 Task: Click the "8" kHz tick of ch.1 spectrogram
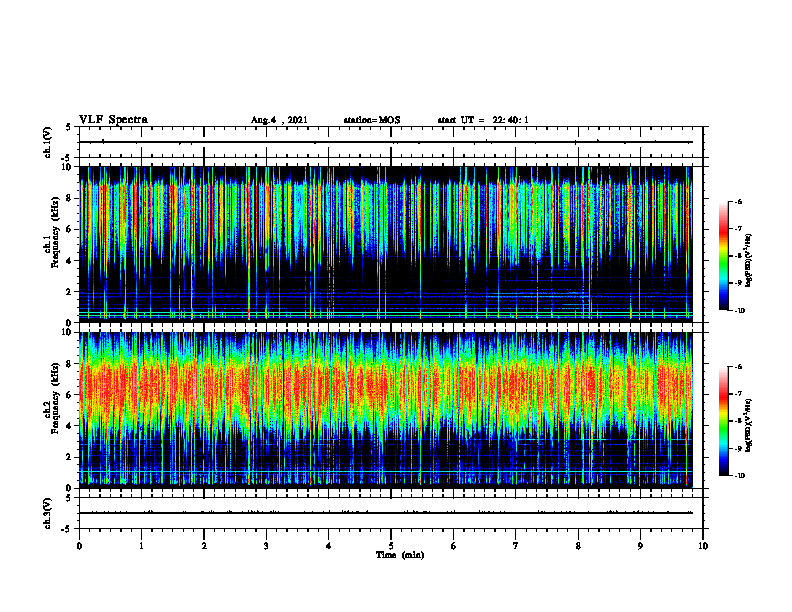(70, 198)
